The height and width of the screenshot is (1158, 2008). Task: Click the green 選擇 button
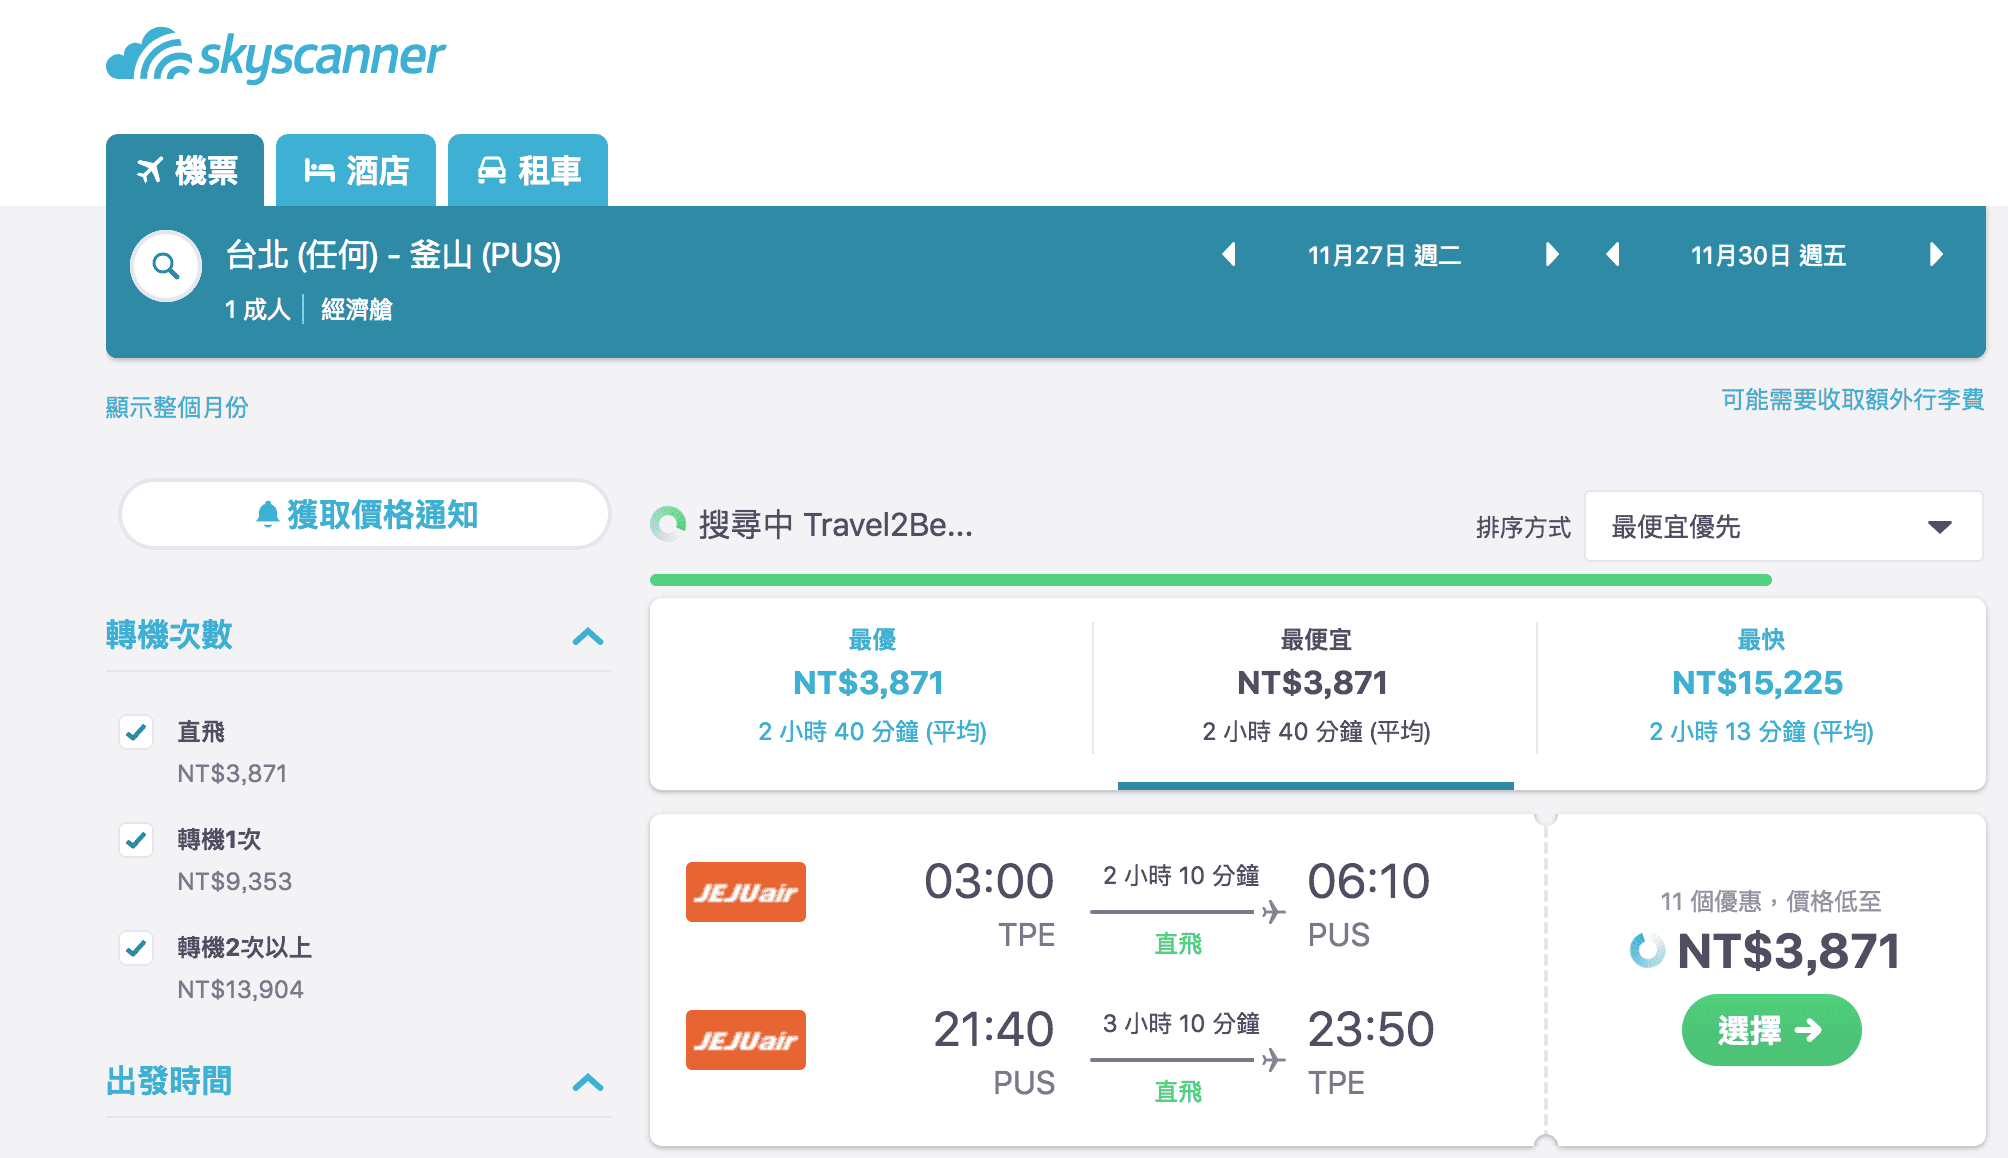point(1771,1030)
